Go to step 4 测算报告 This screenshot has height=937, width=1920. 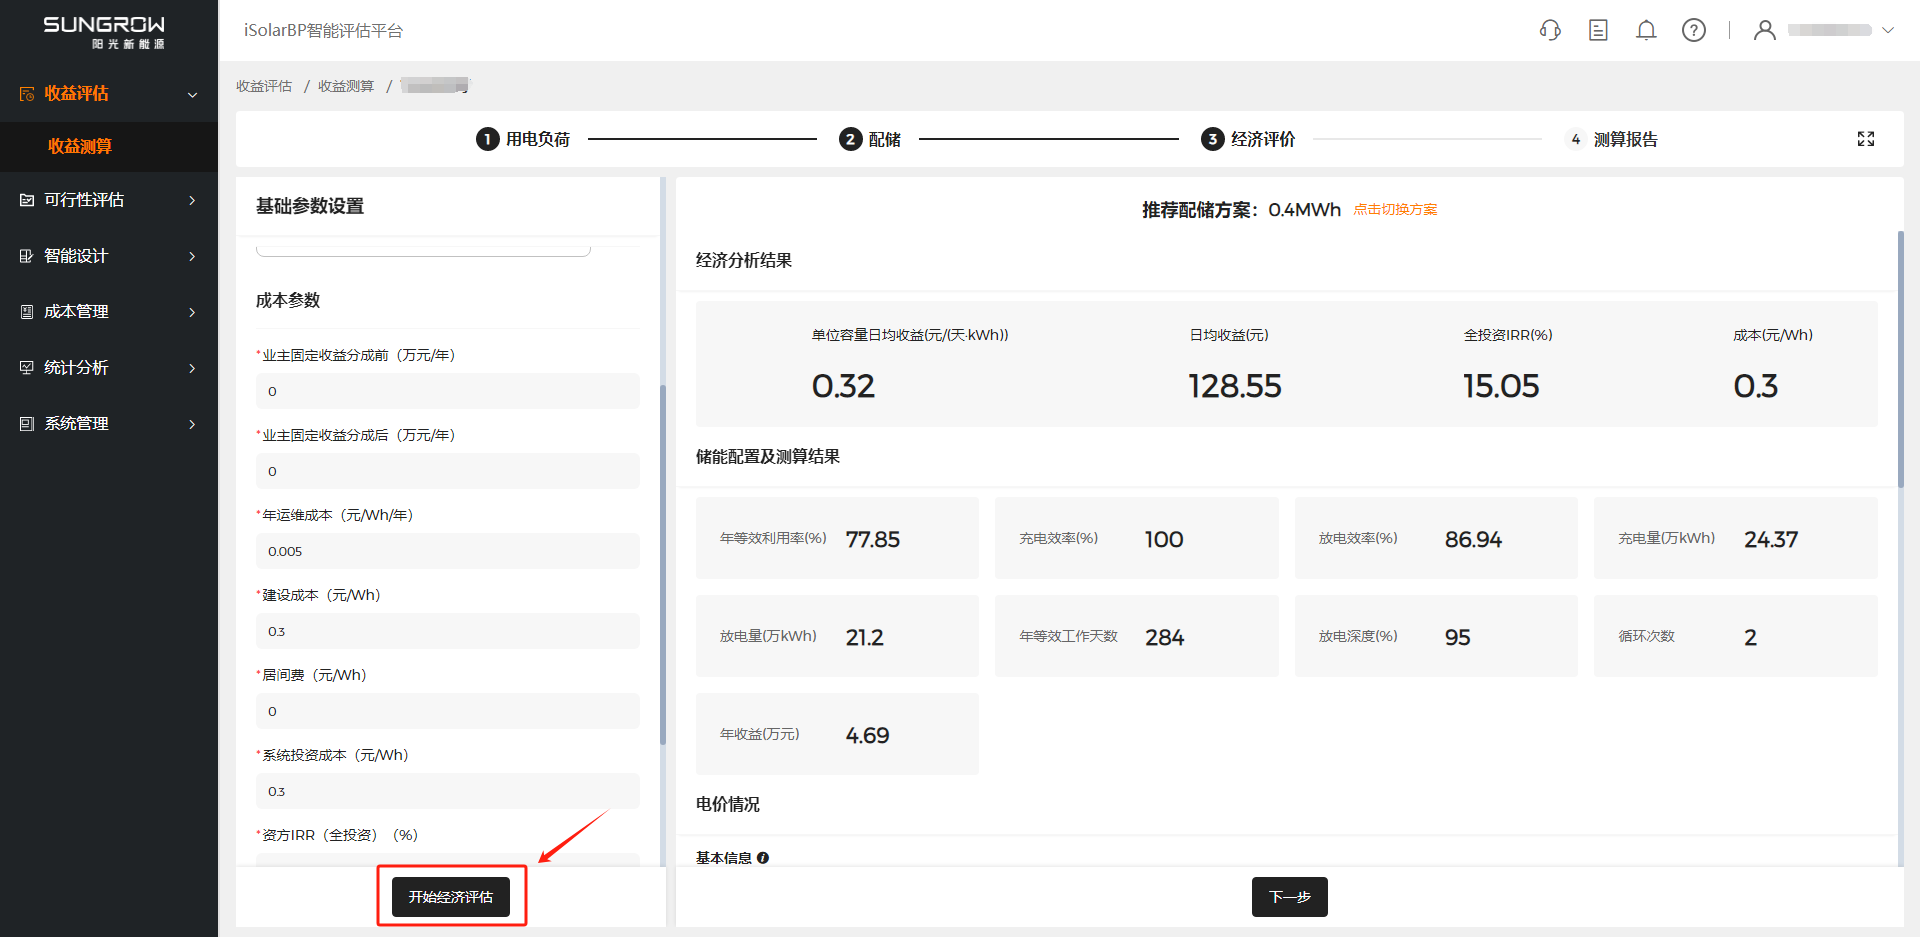click(1612, 139)
